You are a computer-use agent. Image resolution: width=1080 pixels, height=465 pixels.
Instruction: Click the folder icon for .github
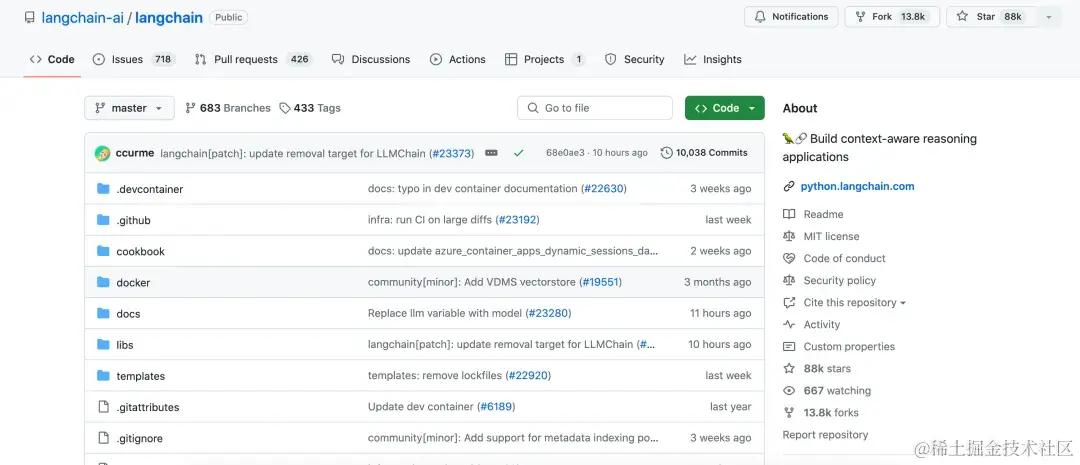click(x=103, y=220)
